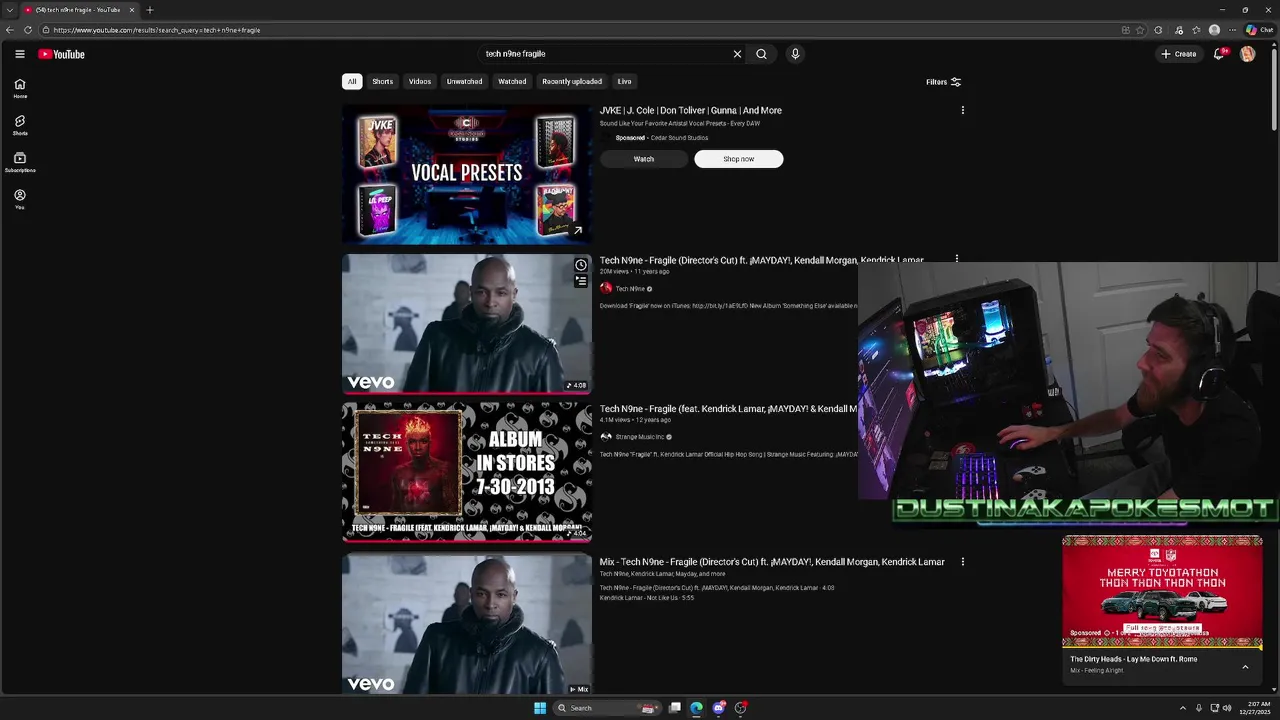This screenshot has width=1280, height=720.
Task: Open the Strange Music Inc channel link
Action: click(x=640, y=437)
